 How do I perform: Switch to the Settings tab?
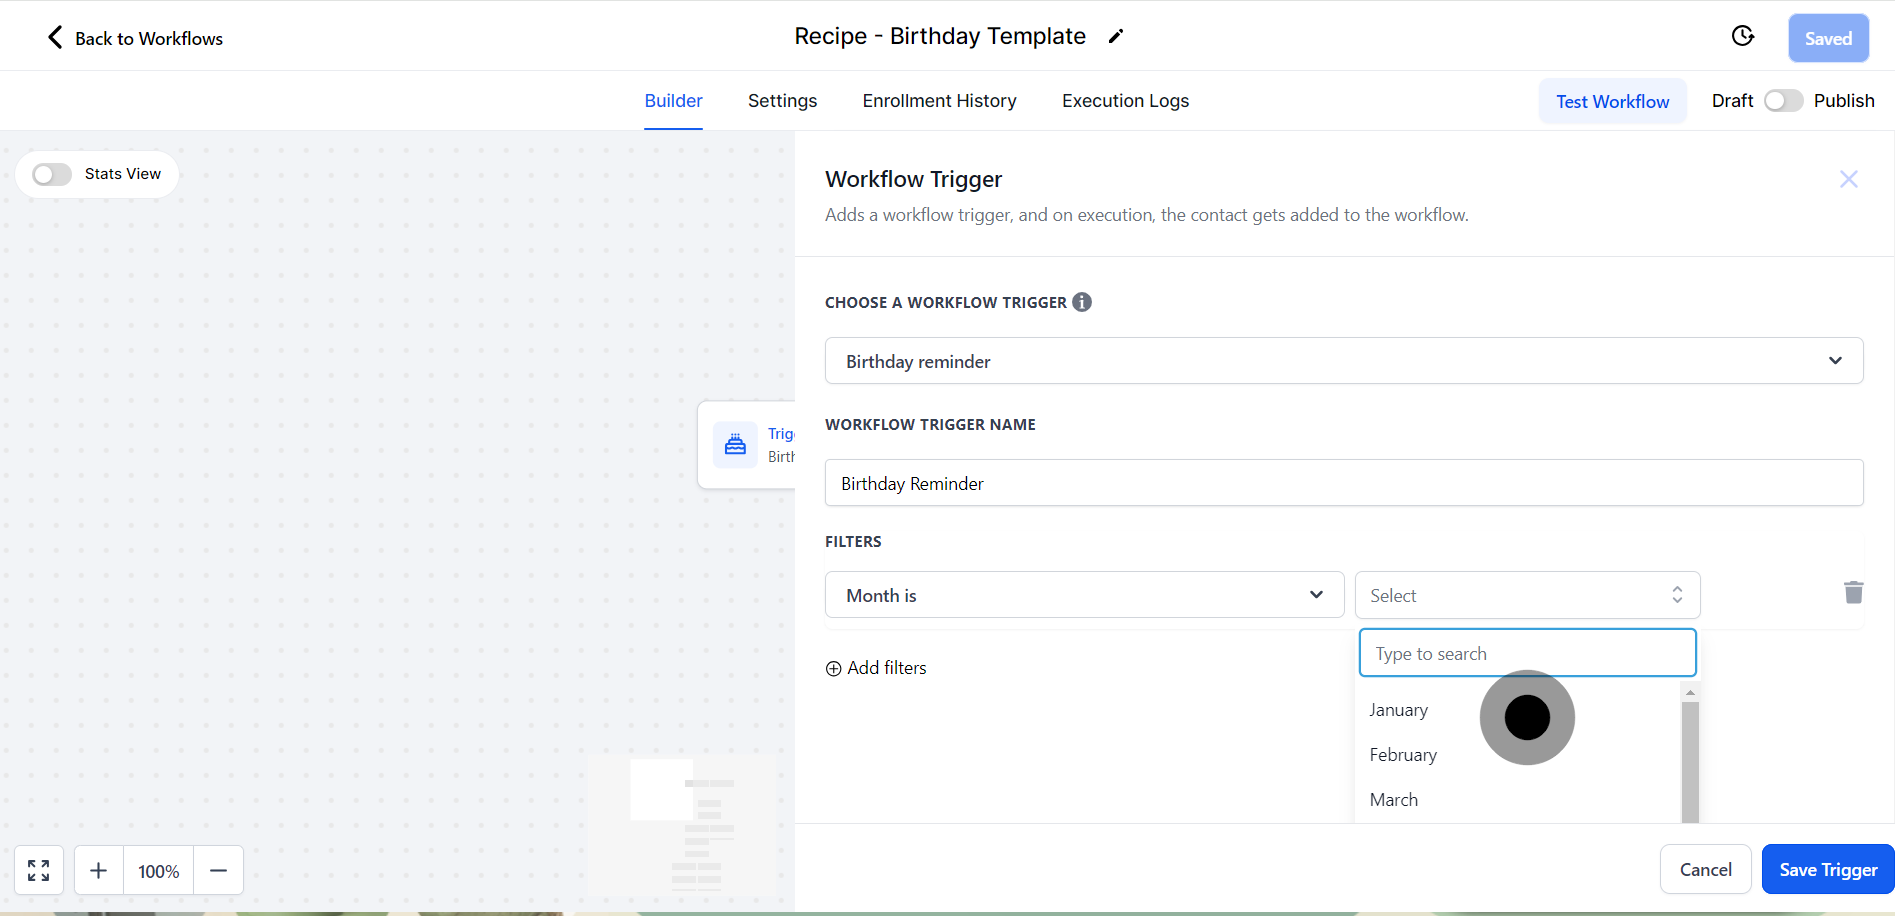click(782, 101)
